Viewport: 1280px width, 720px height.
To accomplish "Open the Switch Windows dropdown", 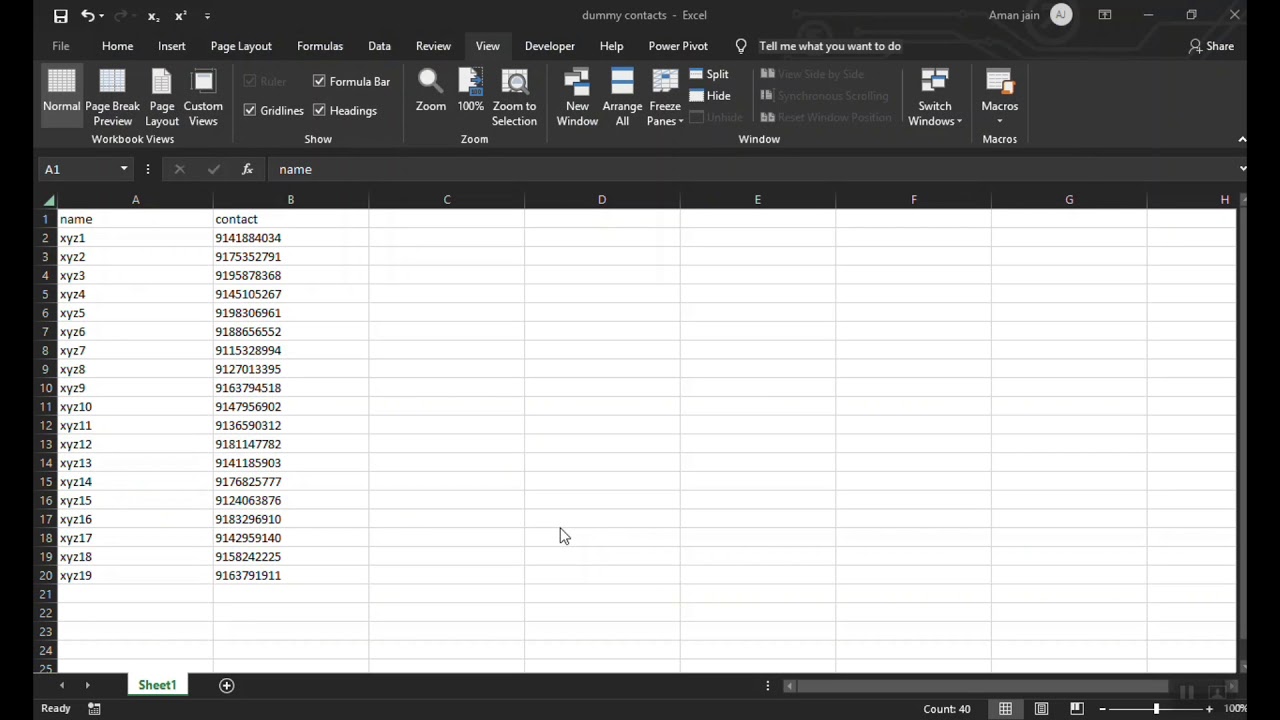I will coord(935,97).
